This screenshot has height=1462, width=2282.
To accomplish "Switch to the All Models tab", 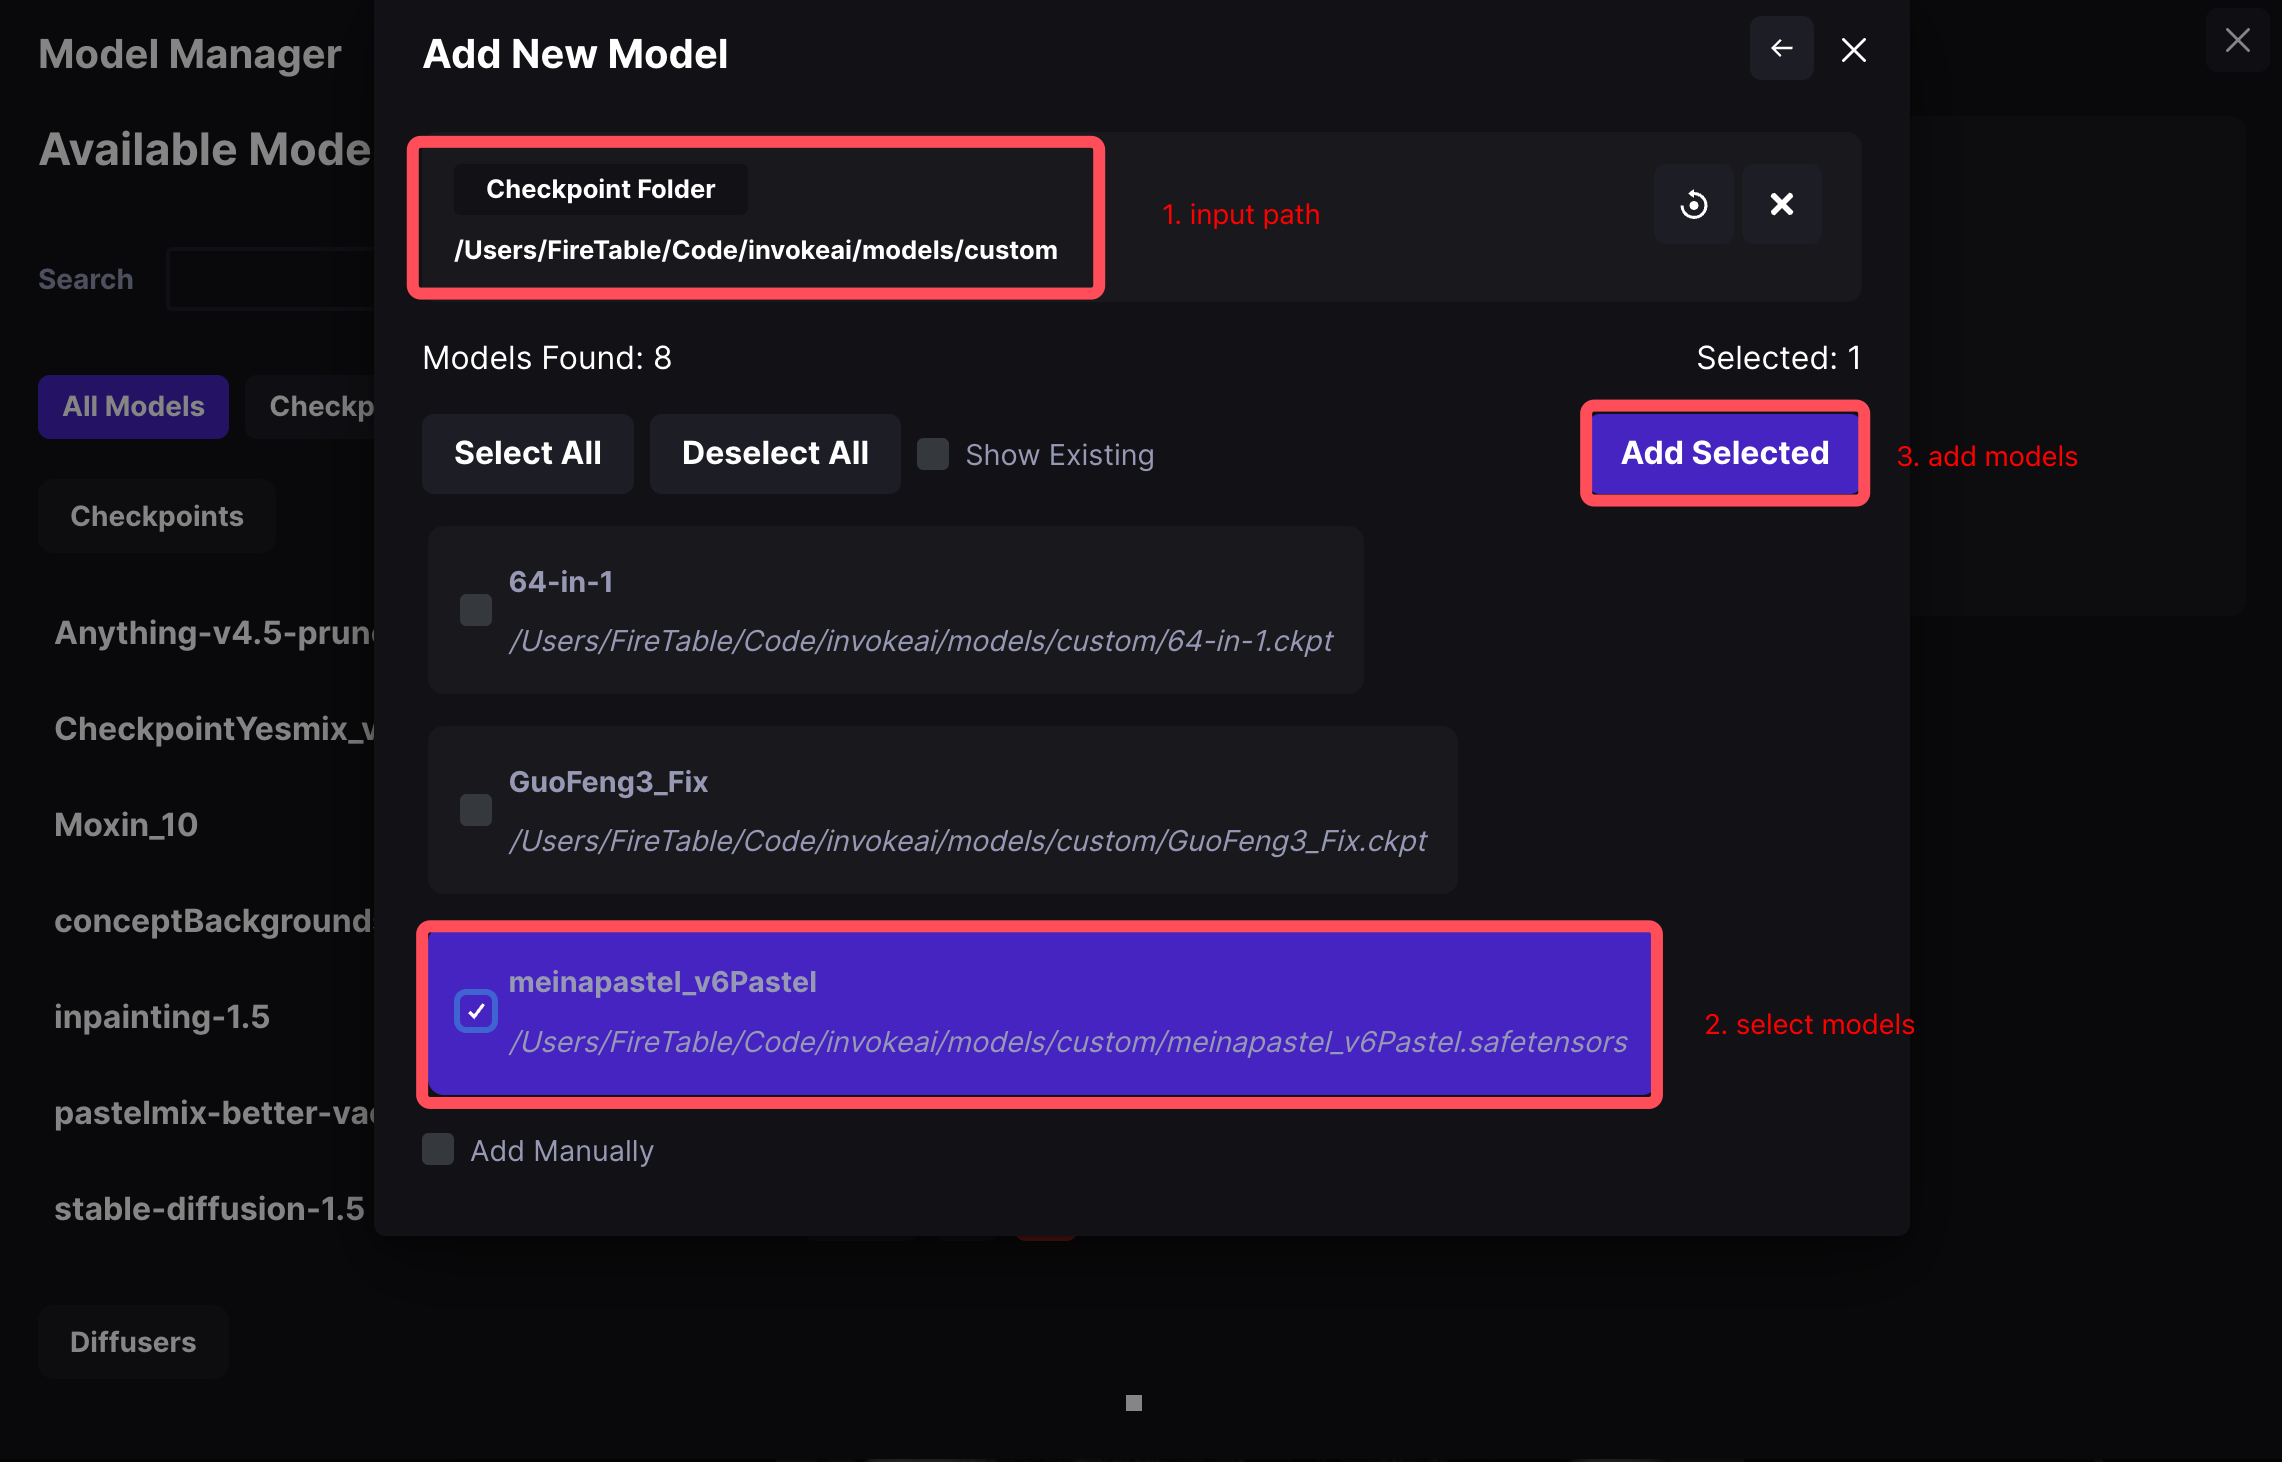I will [133, 406].
